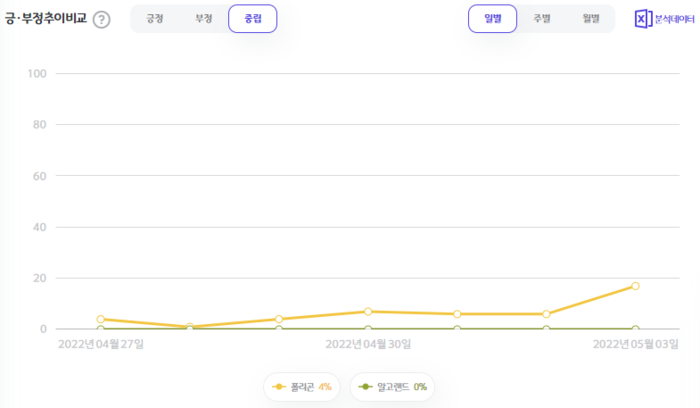The image size is (700, 408).
Task: Switch to 월별 monthly view
Action: (590, 19)
